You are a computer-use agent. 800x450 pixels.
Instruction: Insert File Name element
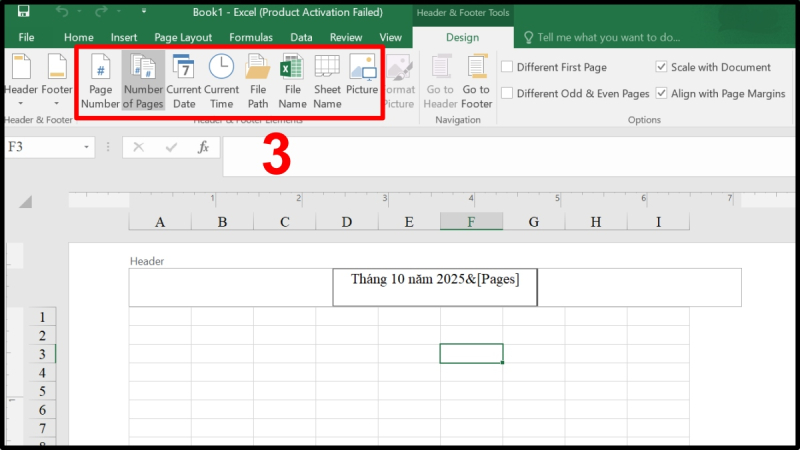292,81
